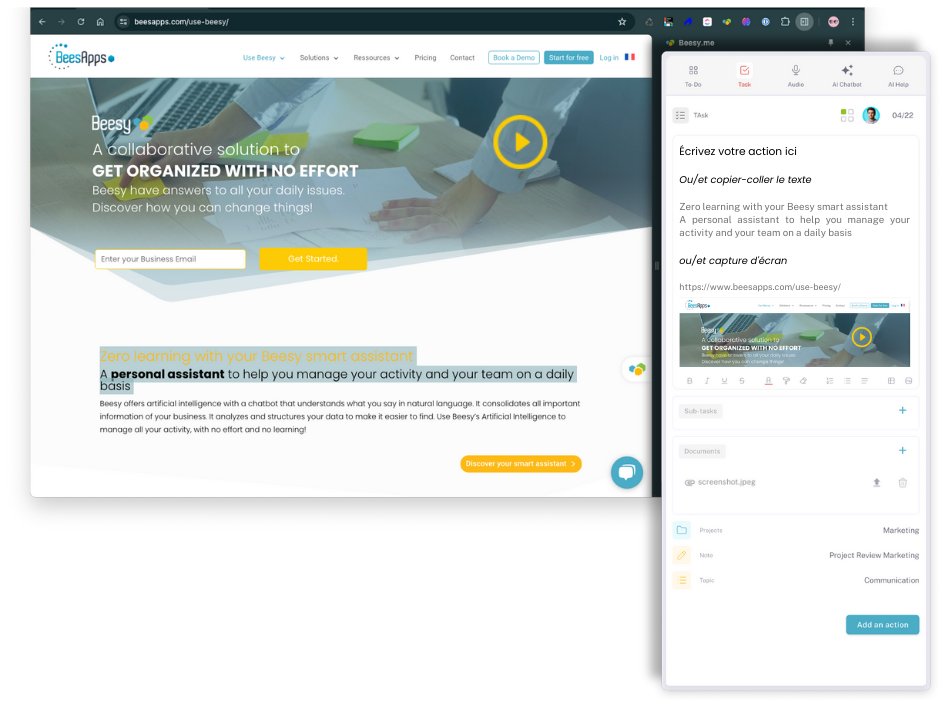The image size is (943, 723).
Task: Reload the page in browser
Action: pyautogui.click(x=81, y=22)
